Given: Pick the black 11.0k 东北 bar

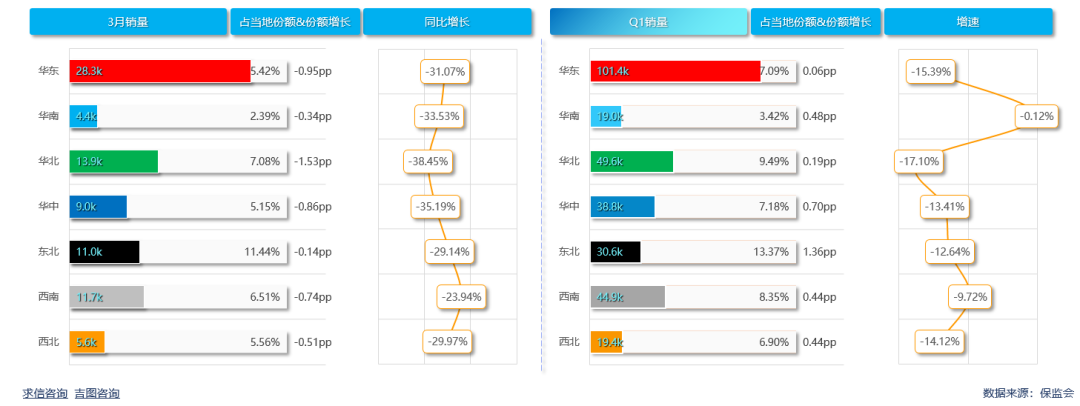Looking at the screenshot, I should coord(104,252).
